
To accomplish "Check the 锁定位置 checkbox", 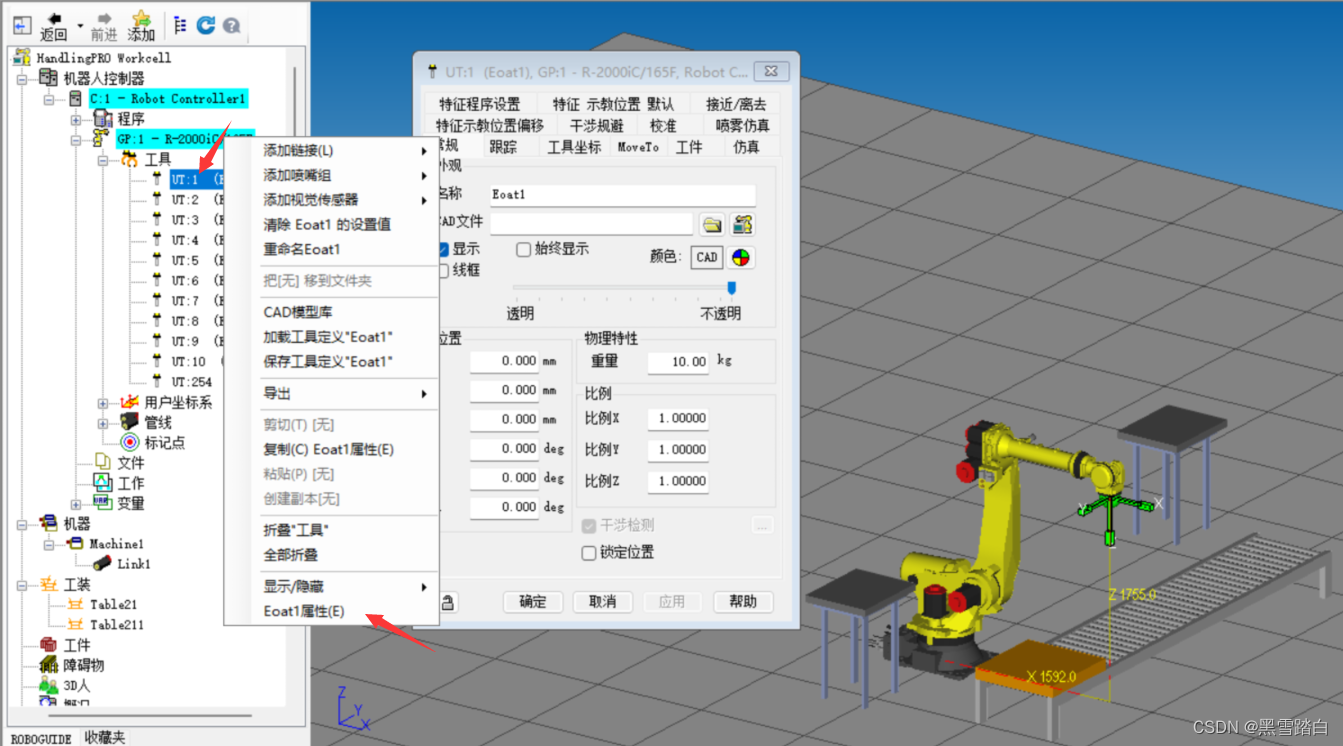I will click(589, 552).
